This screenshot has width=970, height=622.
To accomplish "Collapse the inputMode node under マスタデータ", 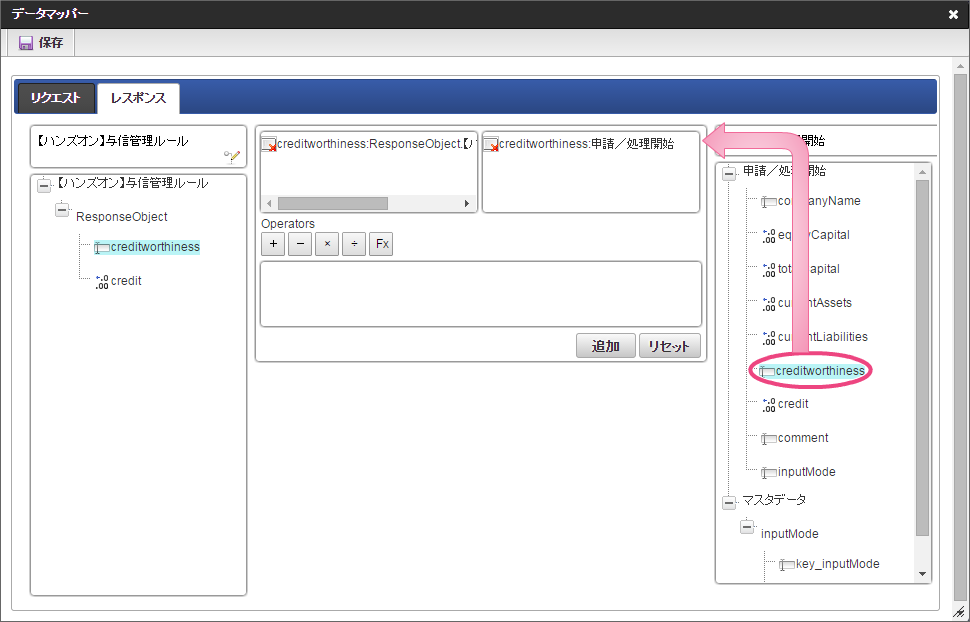I will (747, 528).
